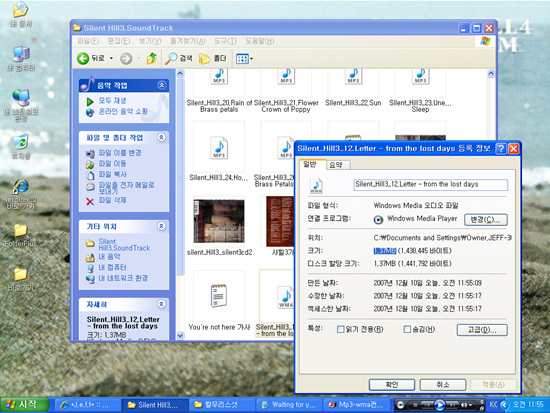This screenshot has height=413, width=550.
Task: Click online music shopping globe link
Action: pyautogui.click(x=123, y=112)
